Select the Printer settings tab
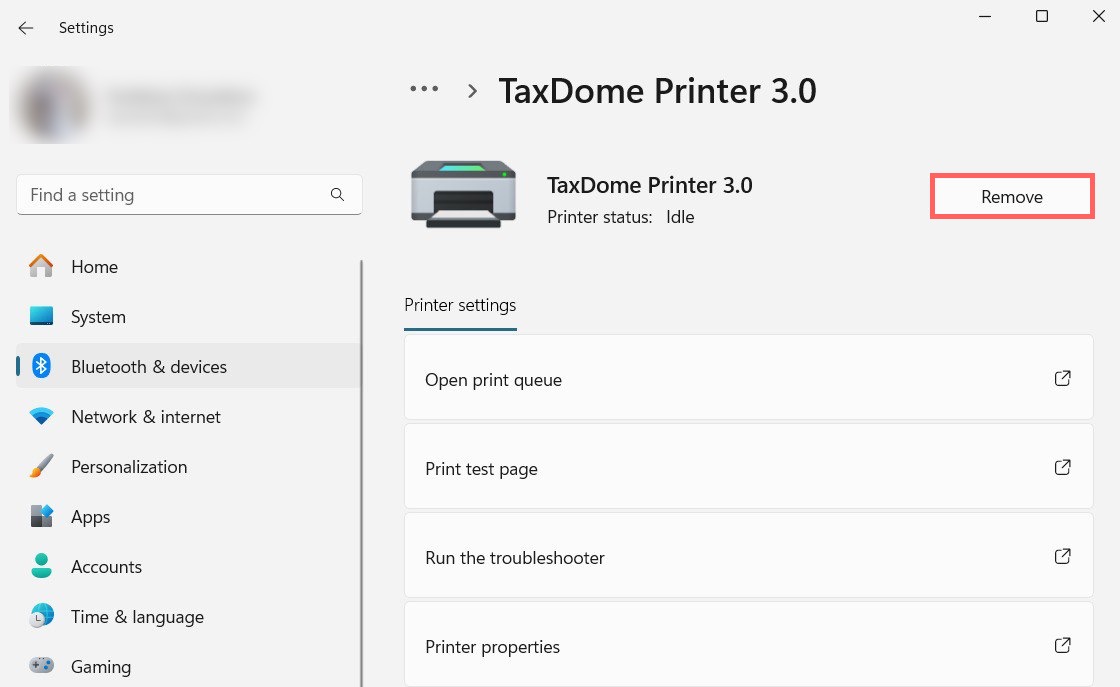Viewport: 1120px width, 687px height. [460, 305]
